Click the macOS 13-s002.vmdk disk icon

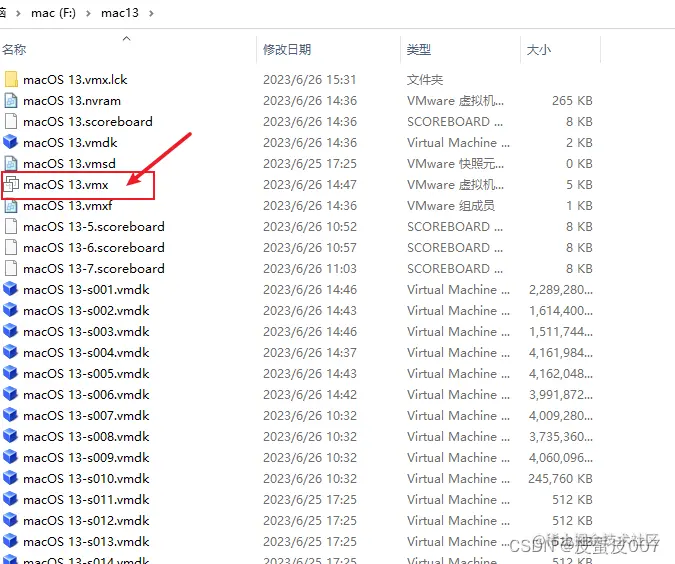(10, 310)
